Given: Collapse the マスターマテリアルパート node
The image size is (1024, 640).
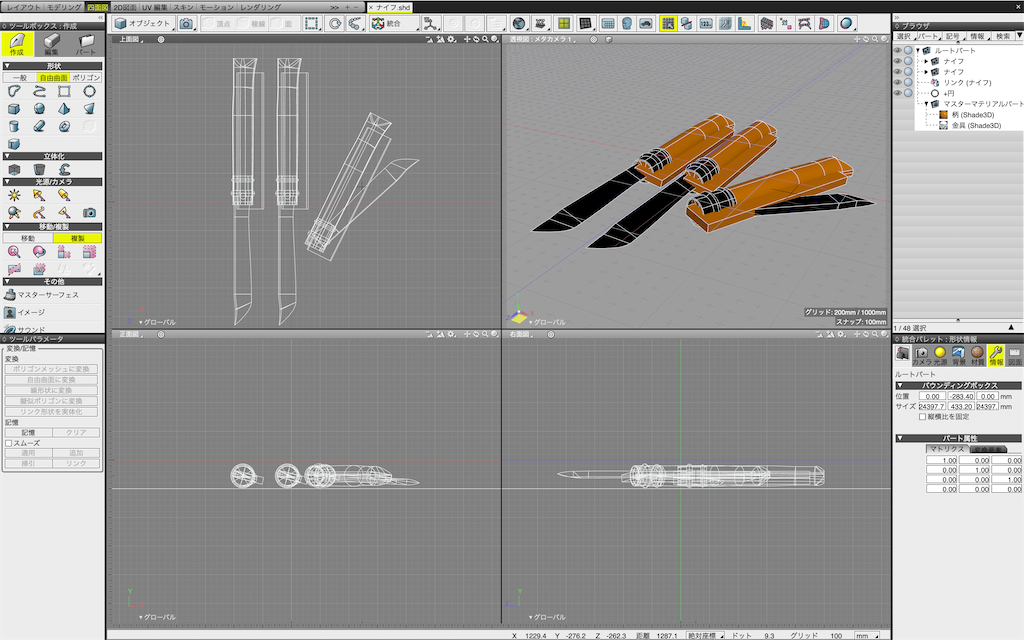Looking at the screenshot, I should click(926, 104).
